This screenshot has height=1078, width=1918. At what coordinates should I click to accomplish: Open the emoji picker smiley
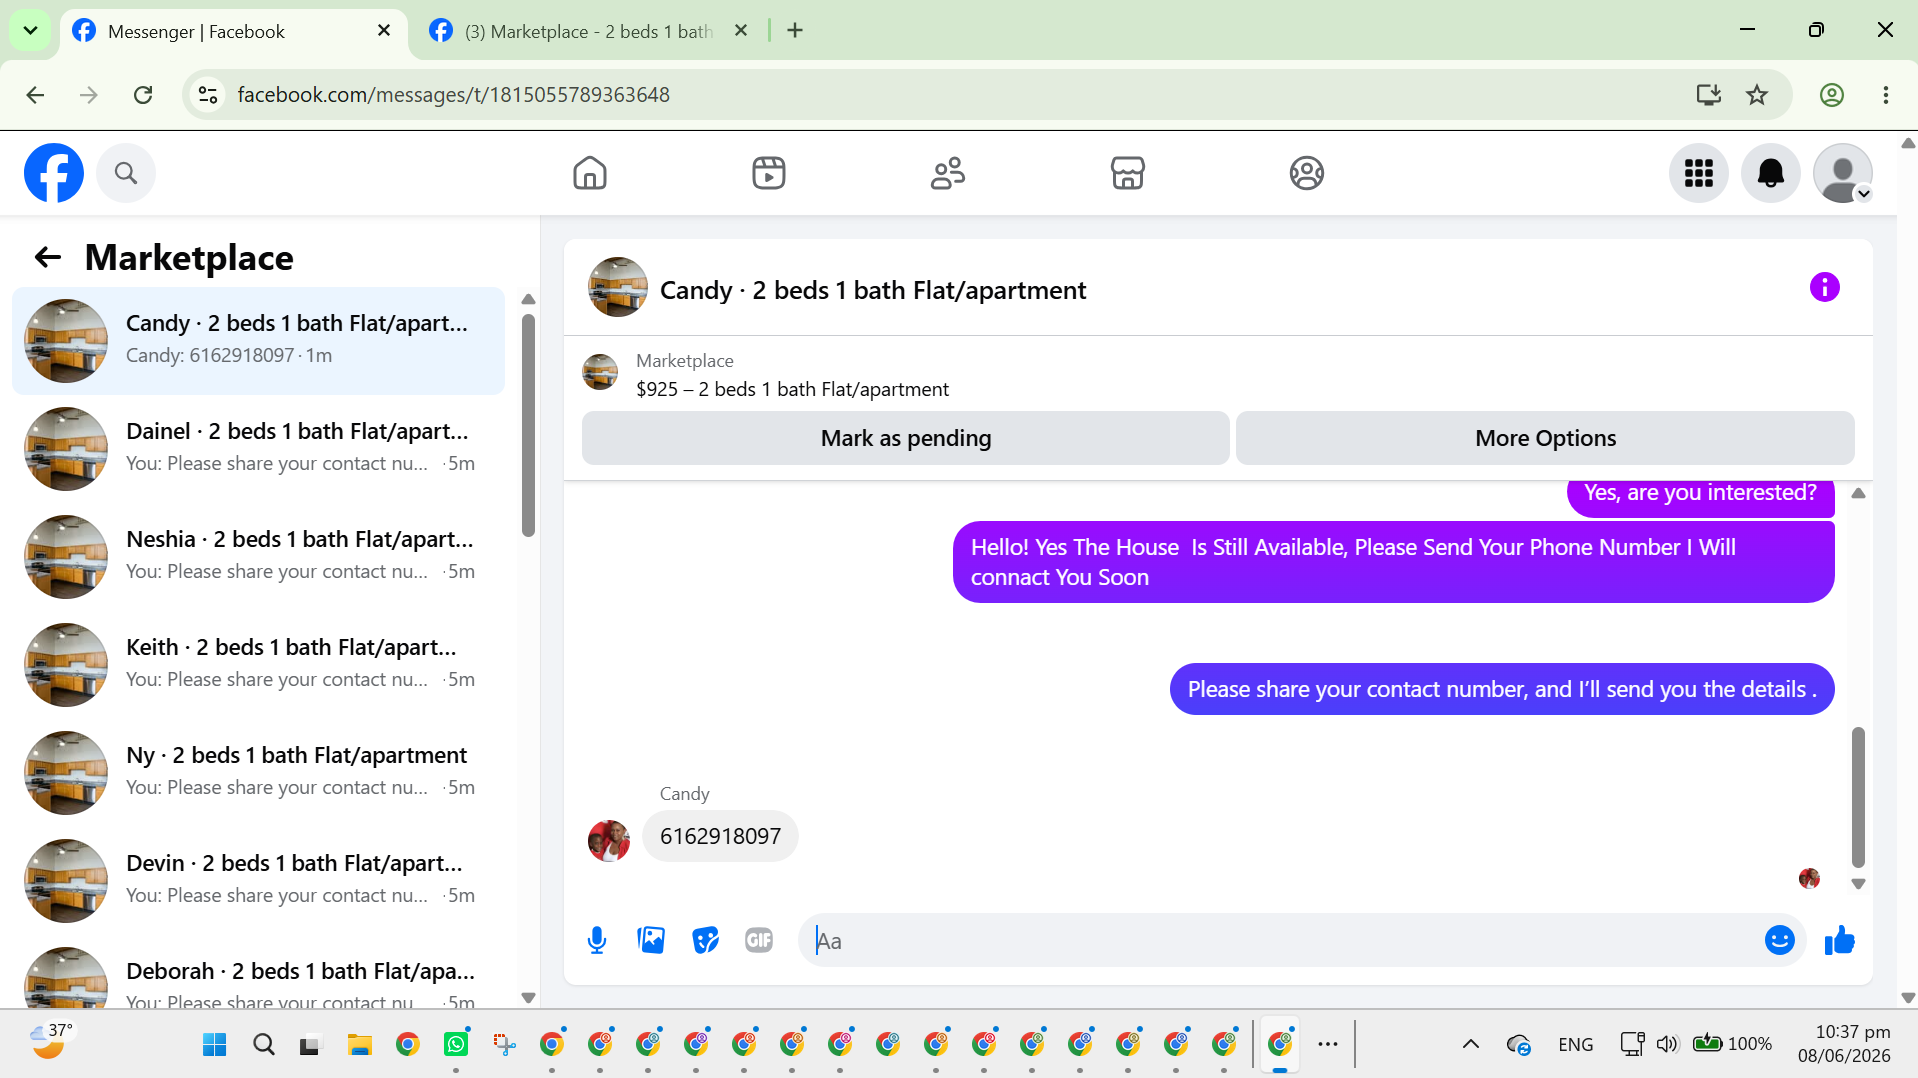(x=1780, y=940)
